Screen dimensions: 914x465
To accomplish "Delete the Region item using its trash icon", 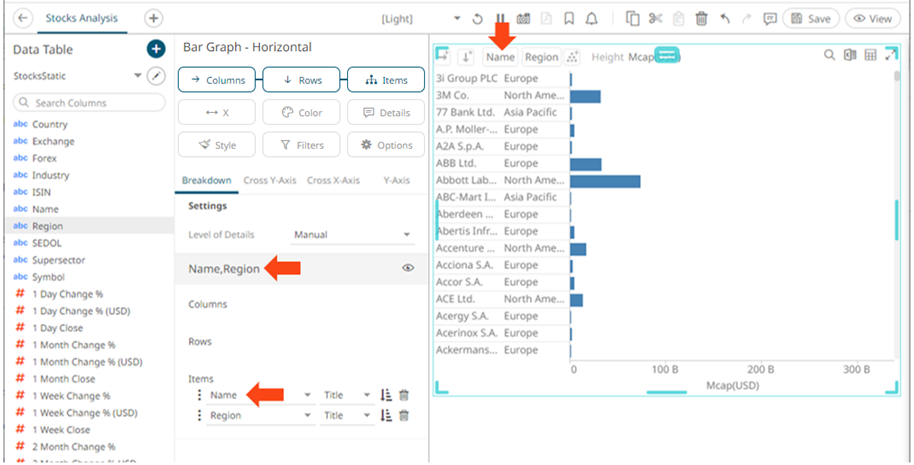I will (x=404, y=416).
